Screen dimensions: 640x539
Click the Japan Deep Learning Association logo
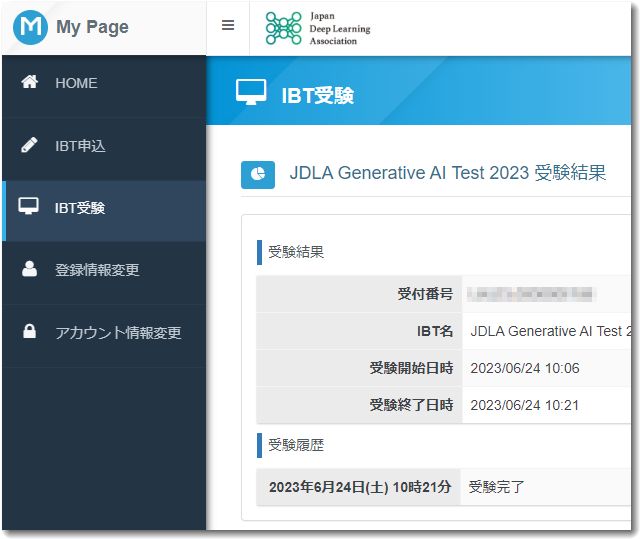click(x=318, y=28)
